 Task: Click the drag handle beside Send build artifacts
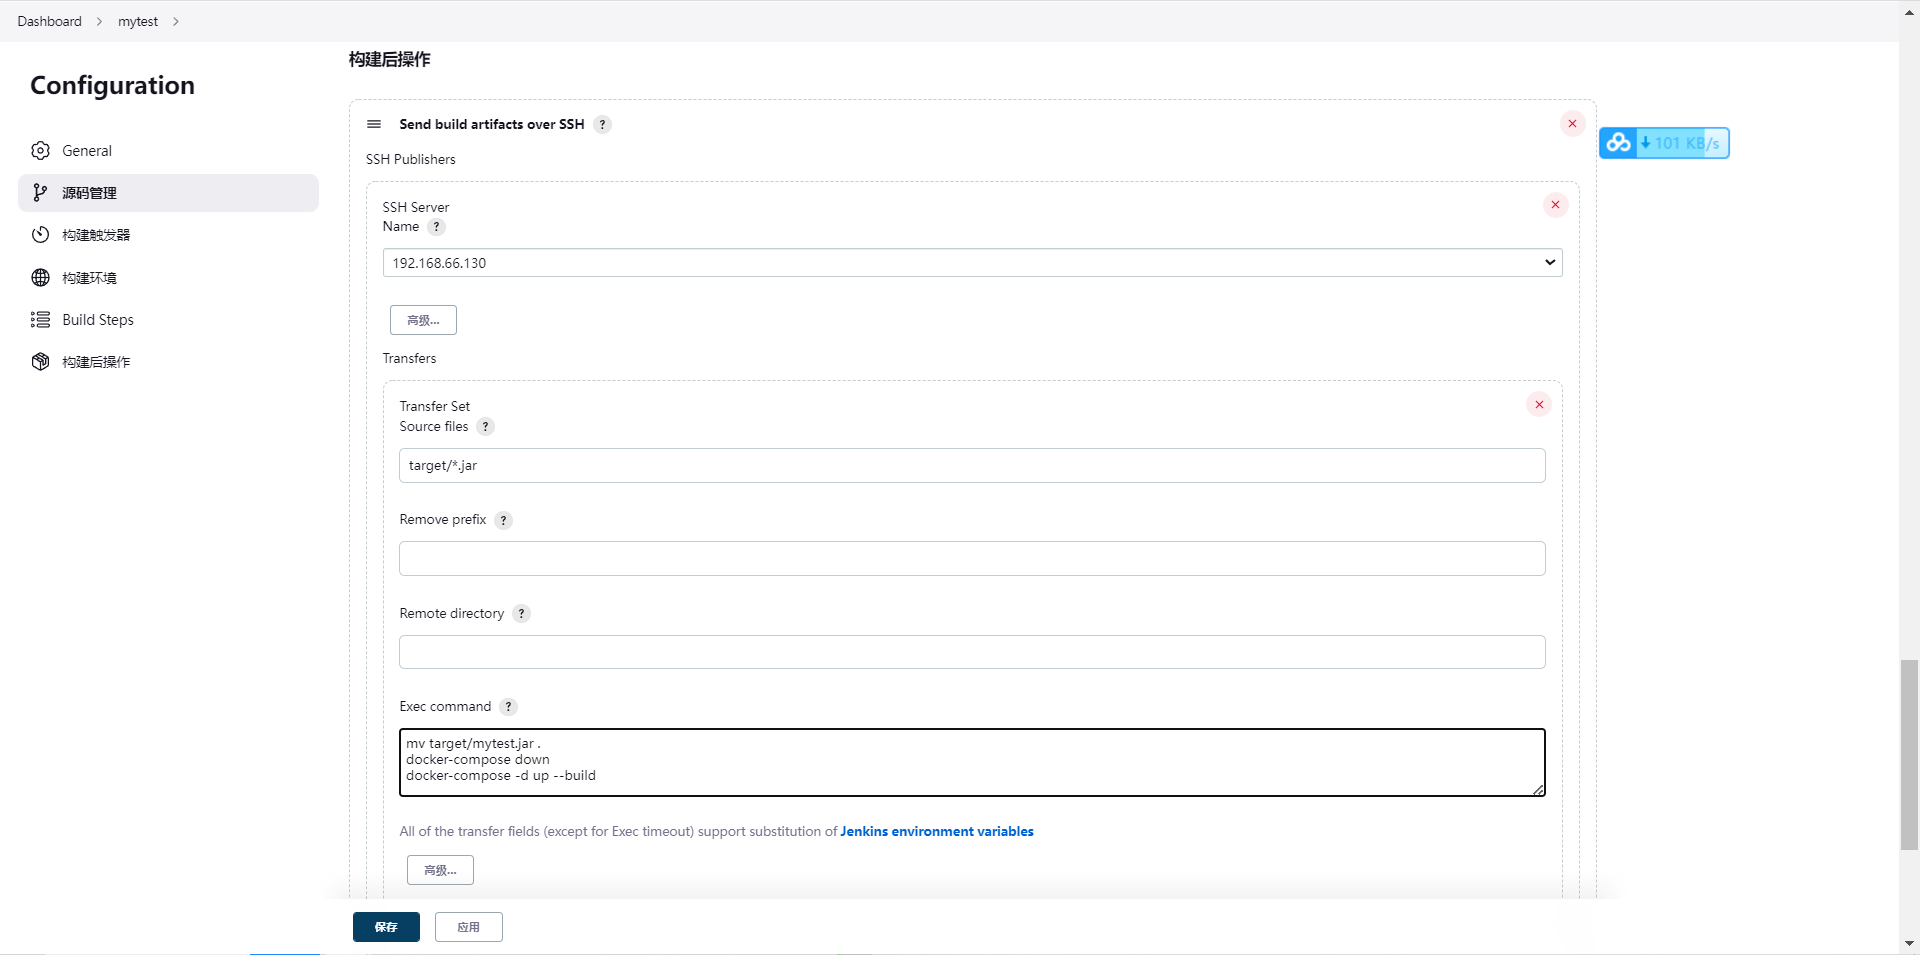pyautogui.click(x=374, y=124)
